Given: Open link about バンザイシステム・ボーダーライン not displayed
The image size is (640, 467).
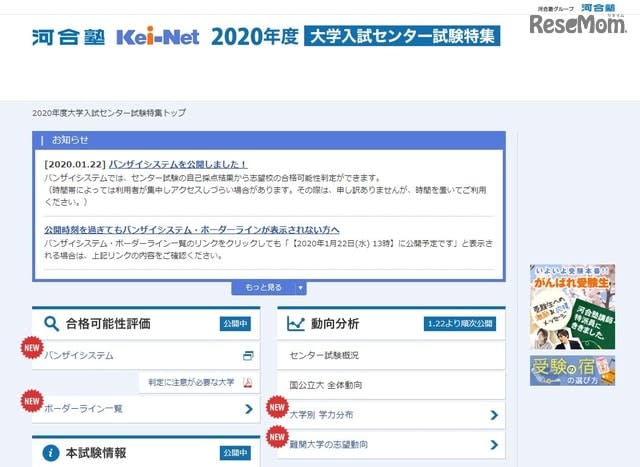Looking at the screenshot, I should pyautogui.click(x=192, y=230).
